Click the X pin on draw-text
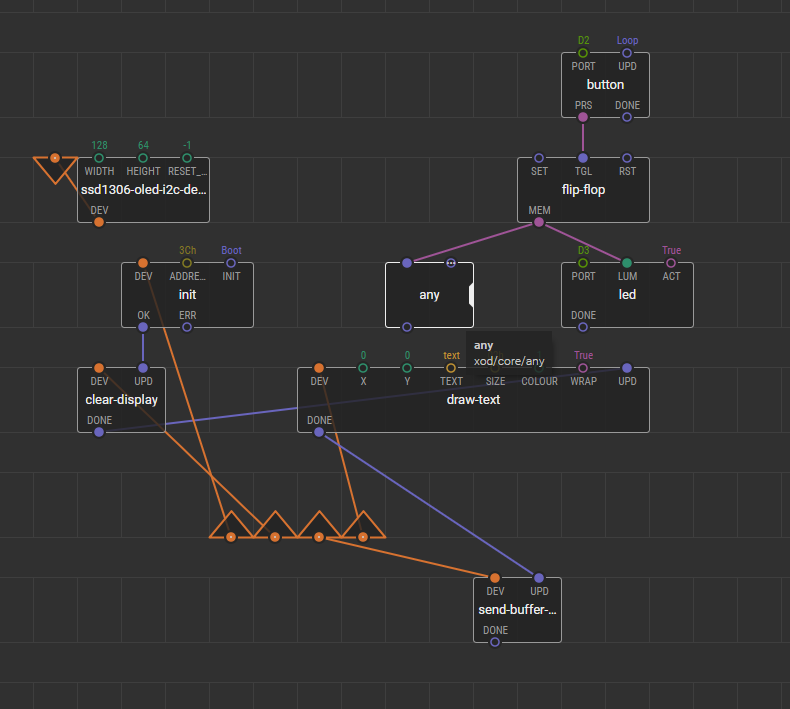The image size is (790, 709). pos(363,367)
